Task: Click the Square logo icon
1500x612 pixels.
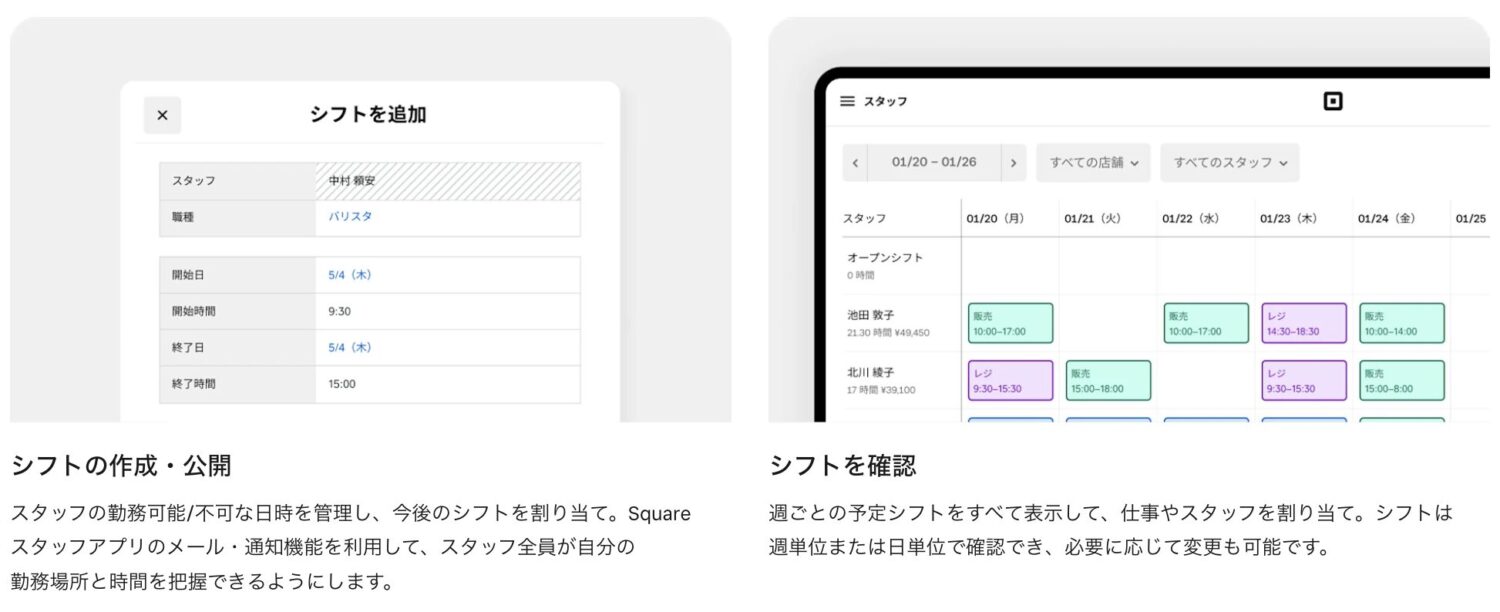Action: (1332, 101)
